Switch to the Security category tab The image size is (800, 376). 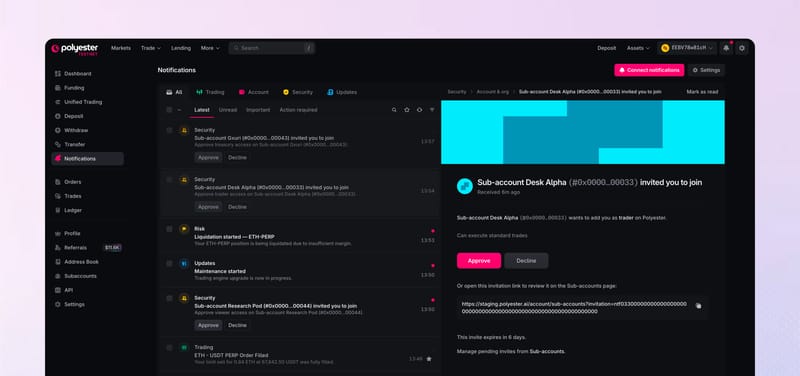tap(298, 92)
